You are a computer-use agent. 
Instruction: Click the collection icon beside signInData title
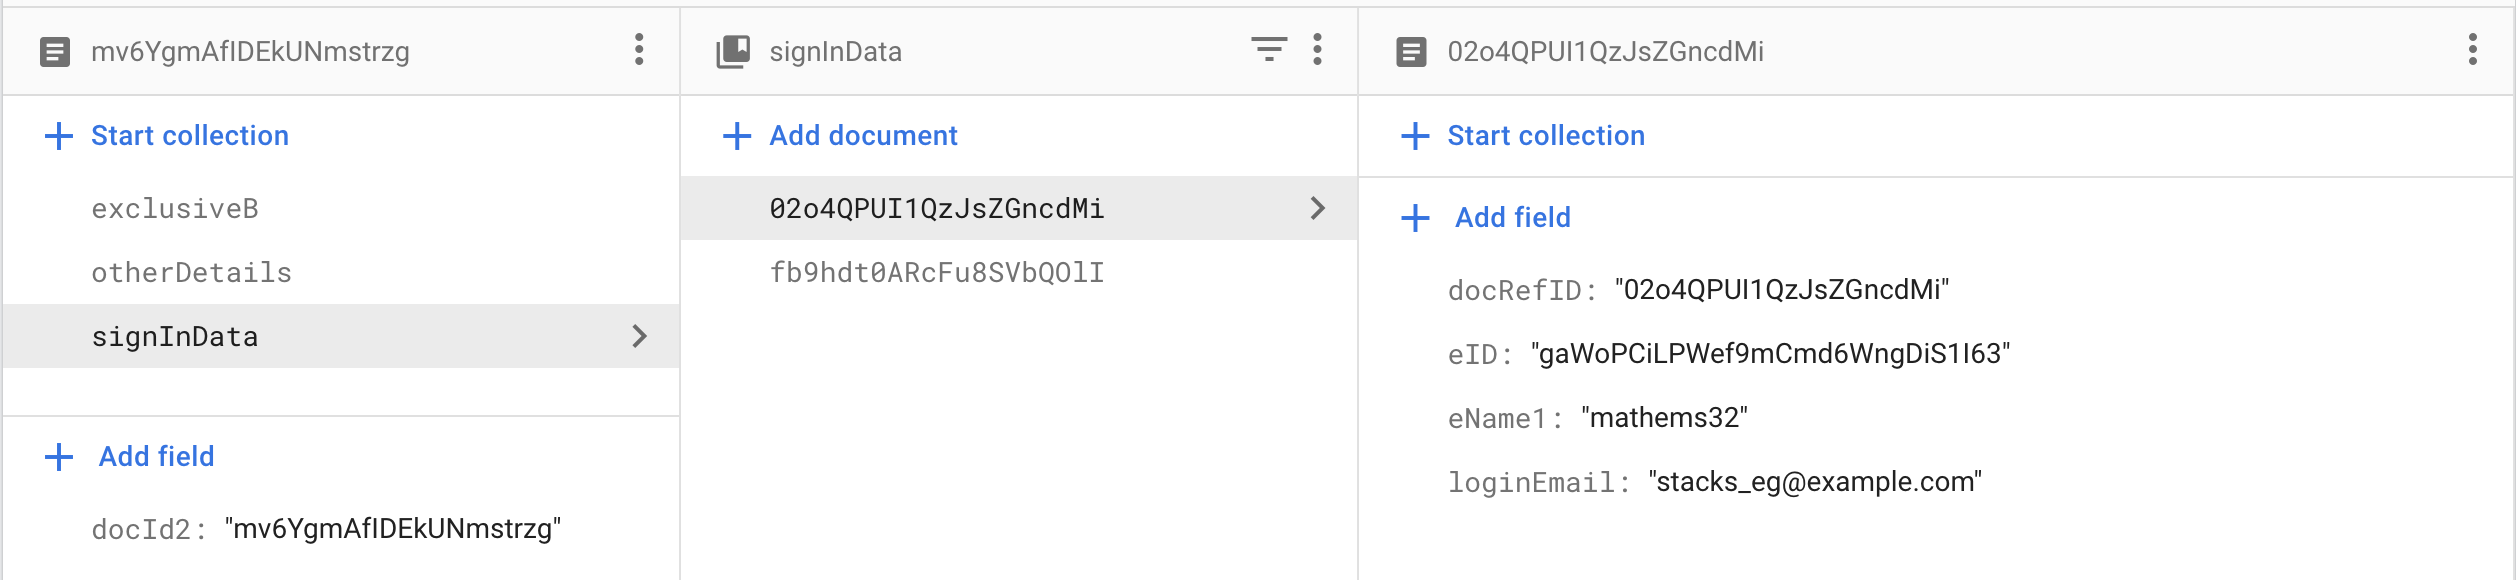pyautogui.click(x=733, y=50)
